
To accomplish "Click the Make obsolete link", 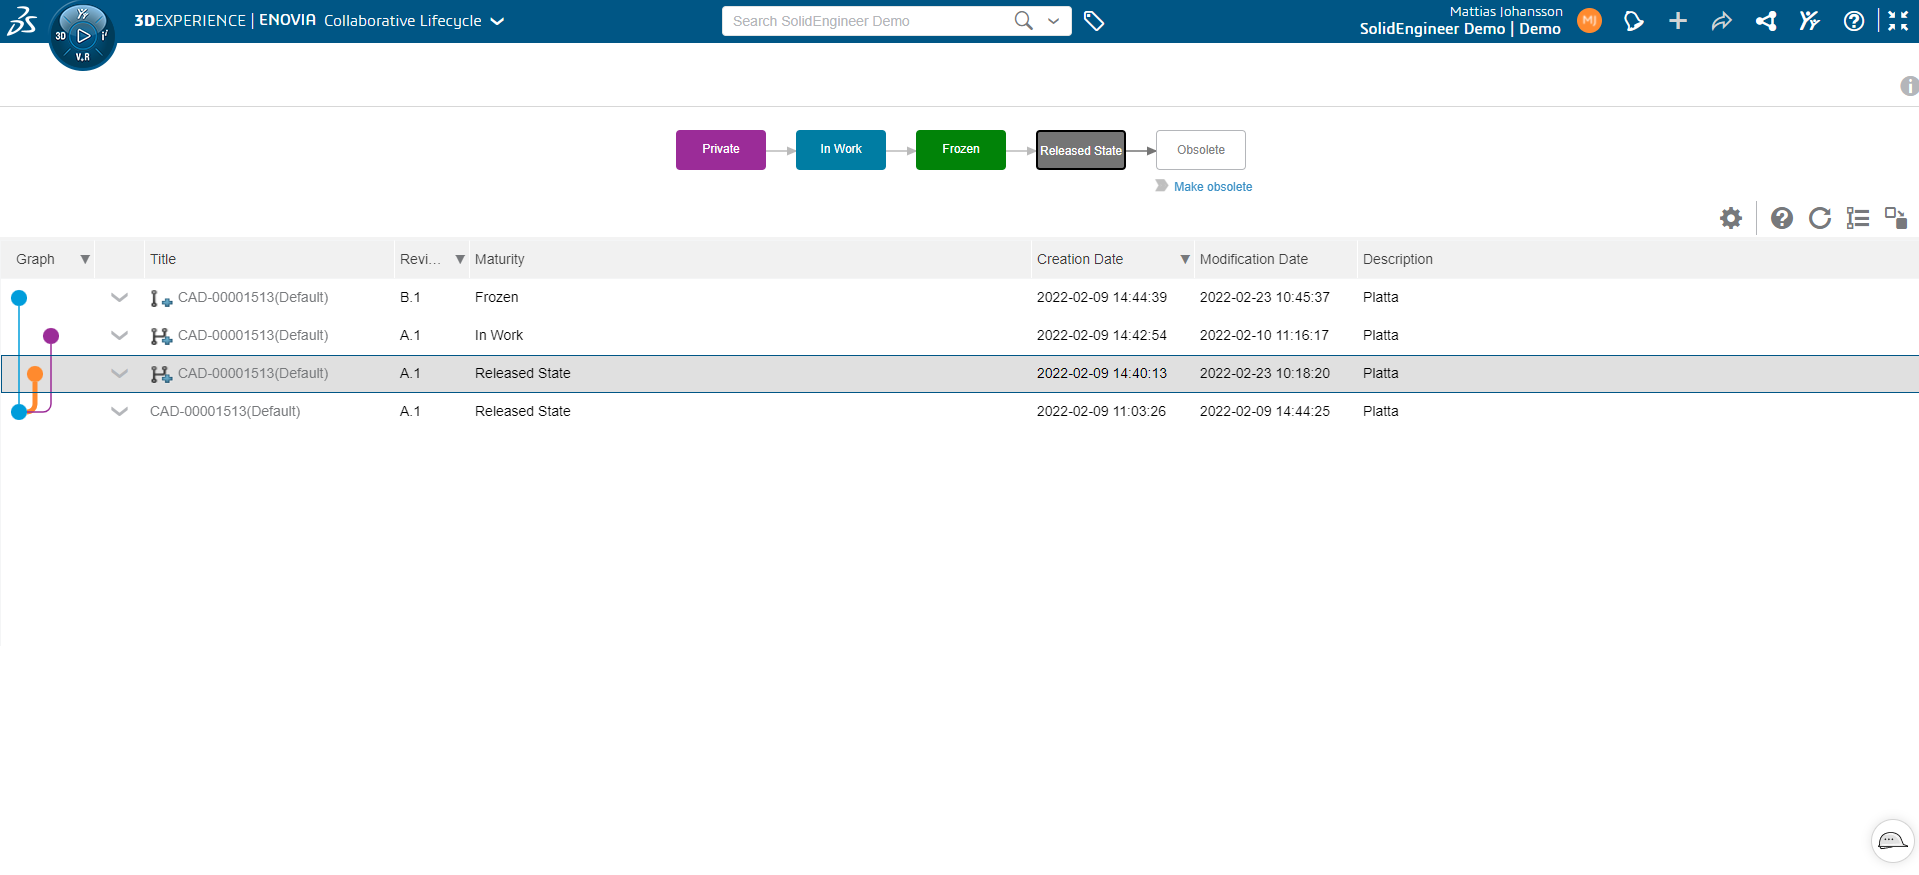I will point(1212,187).
